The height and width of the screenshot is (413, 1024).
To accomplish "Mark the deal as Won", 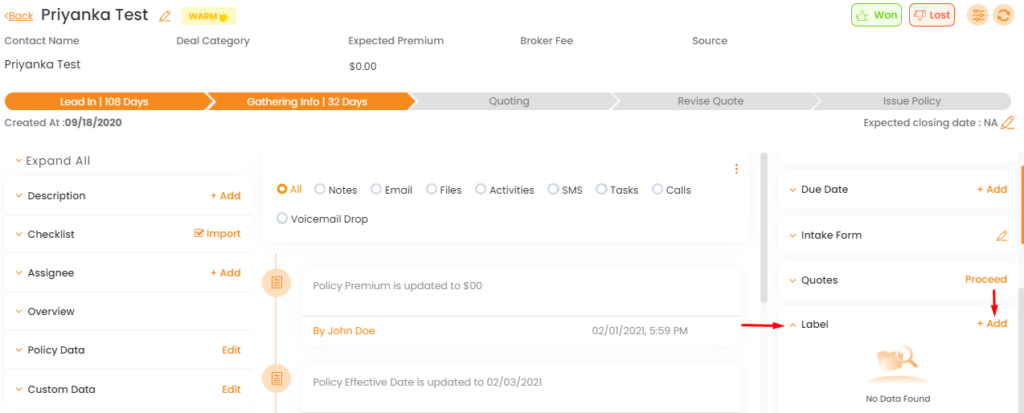I will (876, 15).
